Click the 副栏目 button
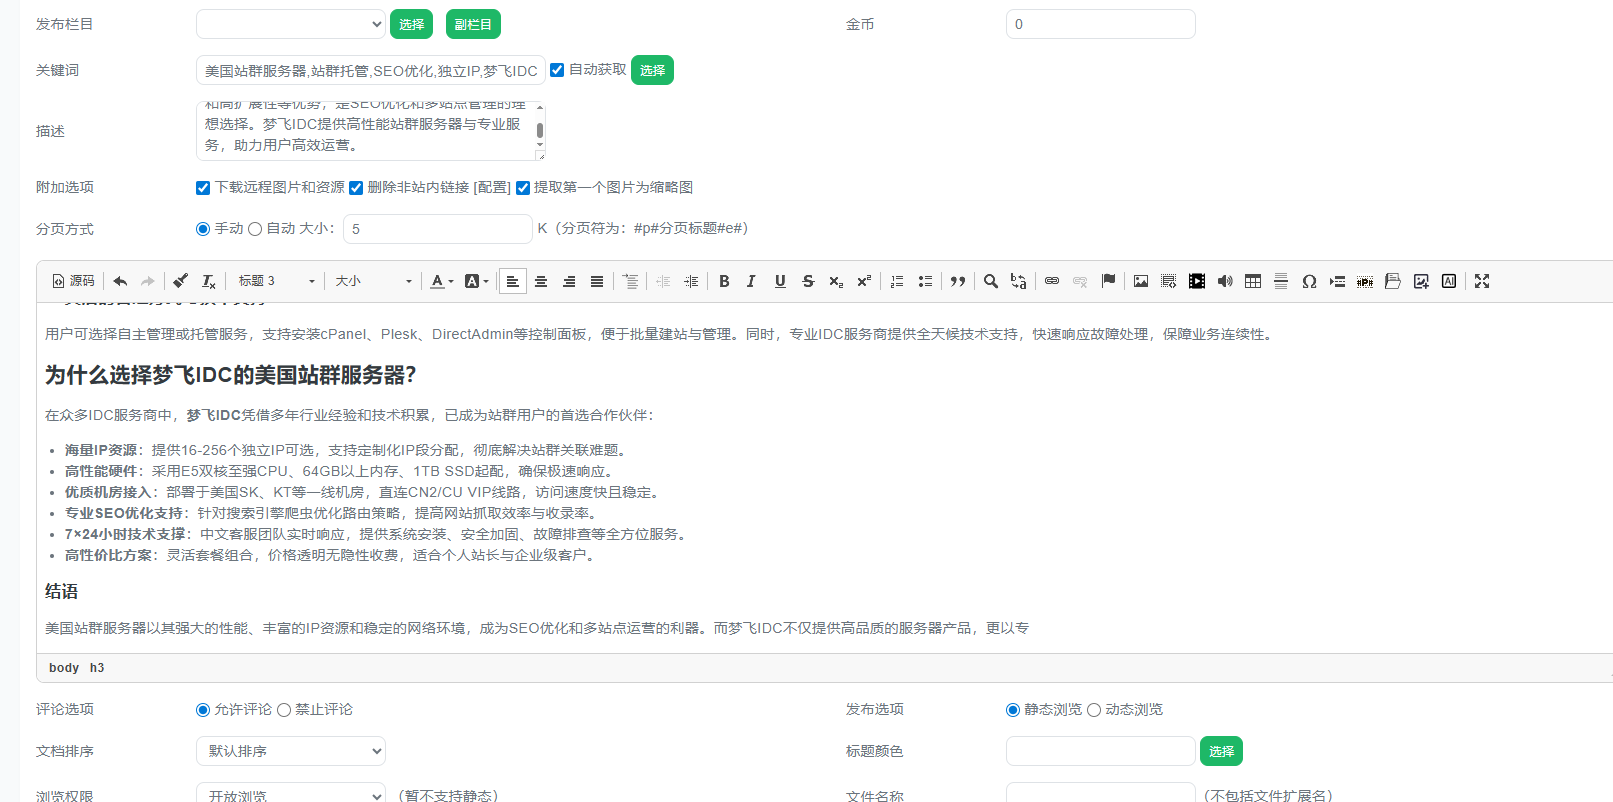 pyautogui.click(x=473, y=24)
